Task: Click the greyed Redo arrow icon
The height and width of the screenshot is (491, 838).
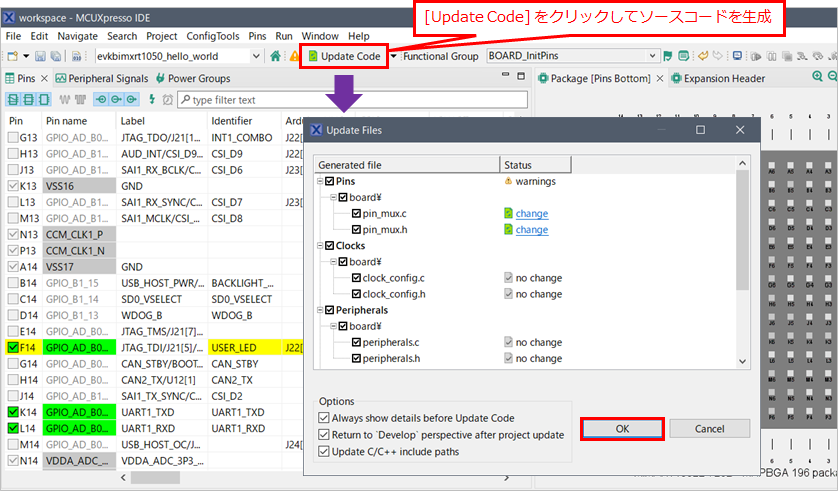Action: point(718,56)
